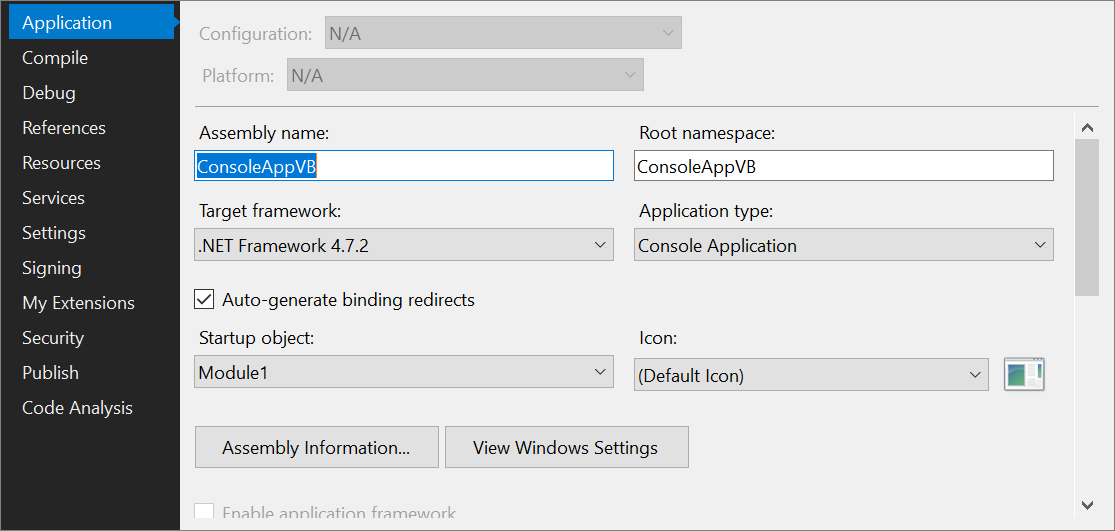
Task: Uncheck Auto-generate binding redirects
Action: pyautogui.click(x=204, y=300)
